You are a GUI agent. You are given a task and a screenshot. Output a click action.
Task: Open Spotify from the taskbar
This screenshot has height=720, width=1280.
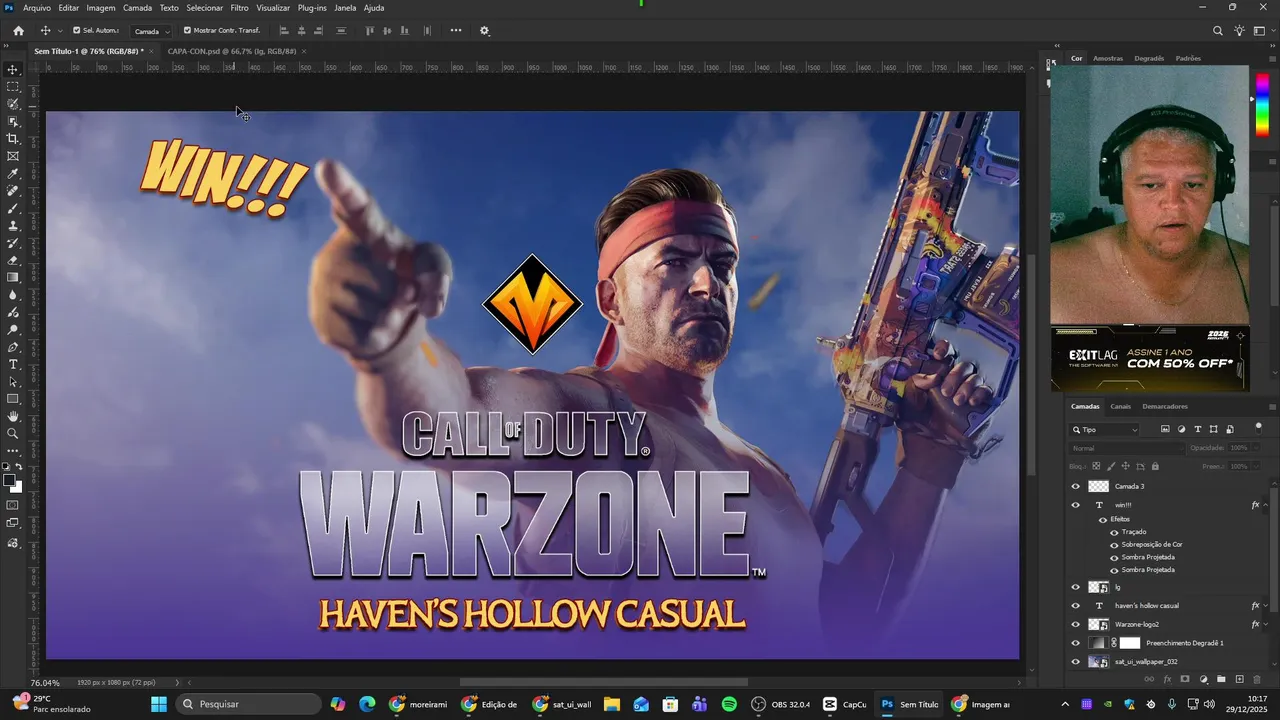(729, 704)
